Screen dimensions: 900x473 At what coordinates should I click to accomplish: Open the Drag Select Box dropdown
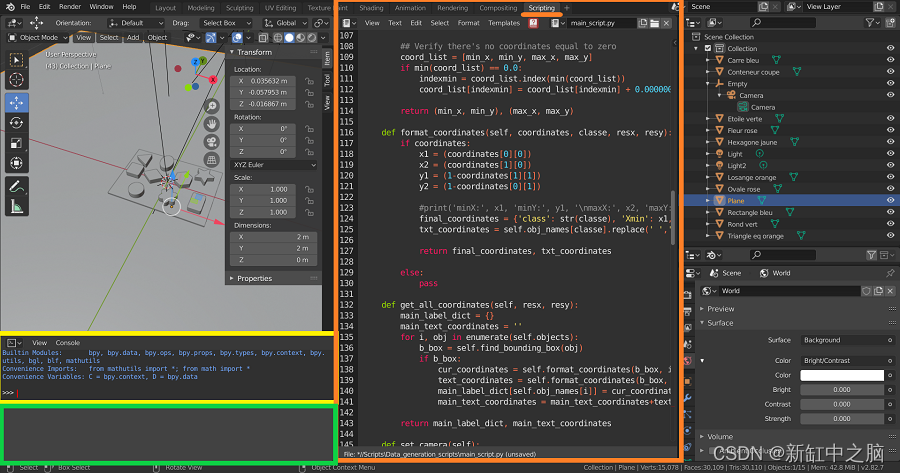pos(226,23)
